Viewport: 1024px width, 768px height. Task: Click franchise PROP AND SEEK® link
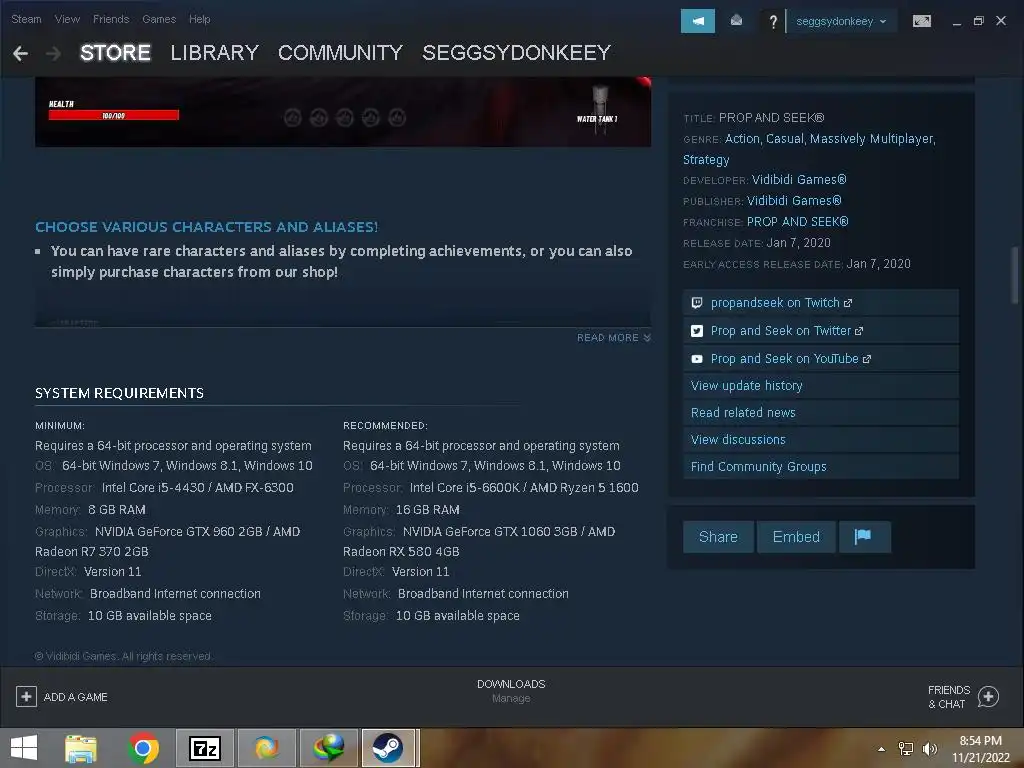pos(797,221)
